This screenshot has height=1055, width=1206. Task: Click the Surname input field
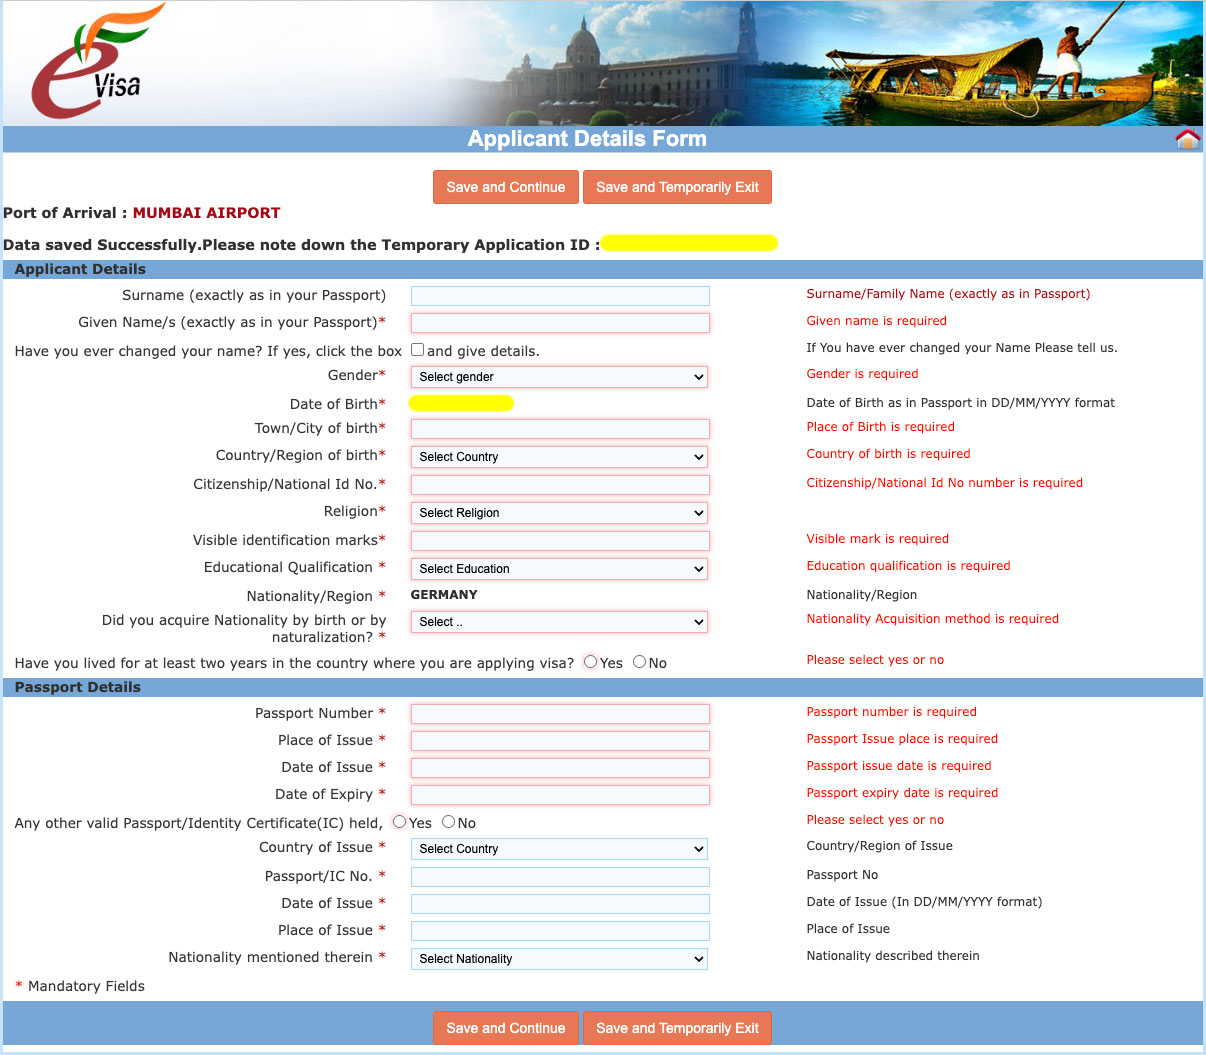click(x=559, y=295)
